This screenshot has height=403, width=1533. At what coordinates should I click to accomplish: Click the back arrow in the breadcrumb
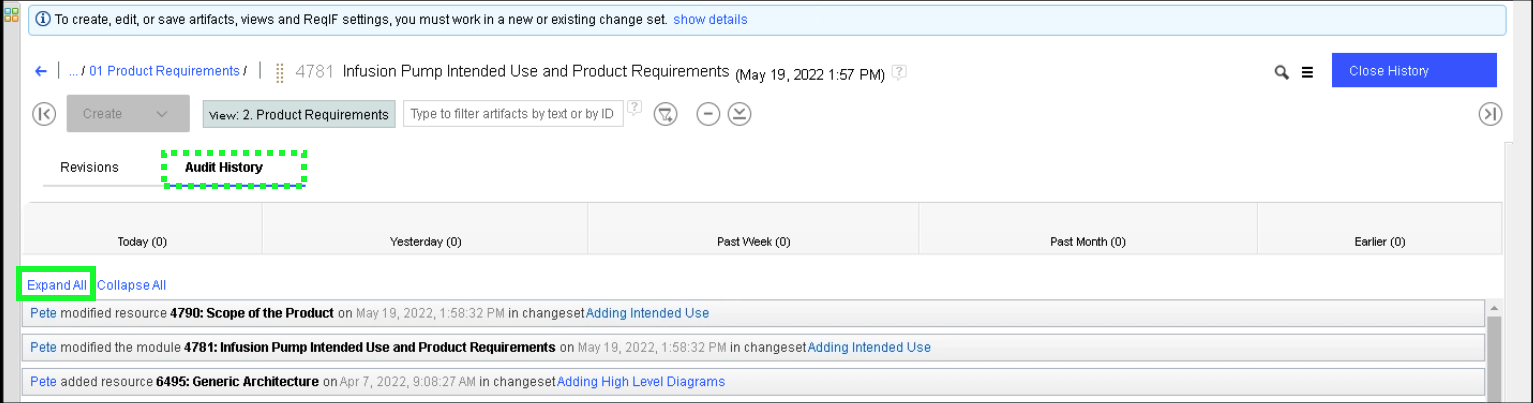(x=41, y=71)
